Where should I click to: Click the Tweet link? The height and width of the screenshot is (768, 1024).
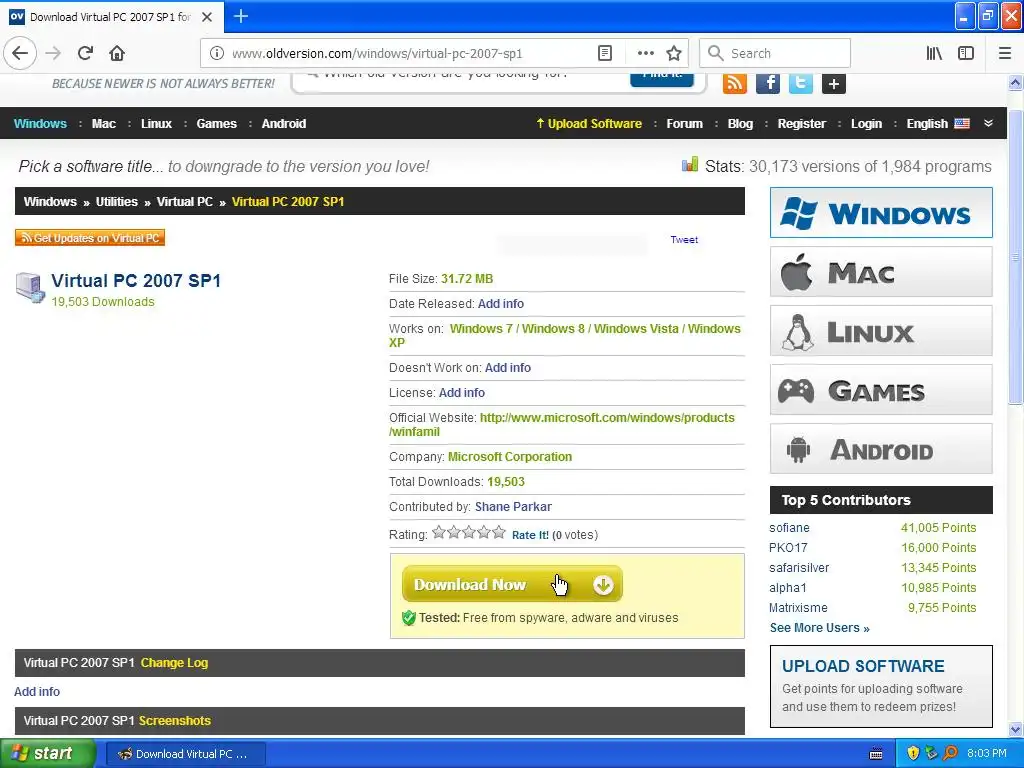(684, 240)
